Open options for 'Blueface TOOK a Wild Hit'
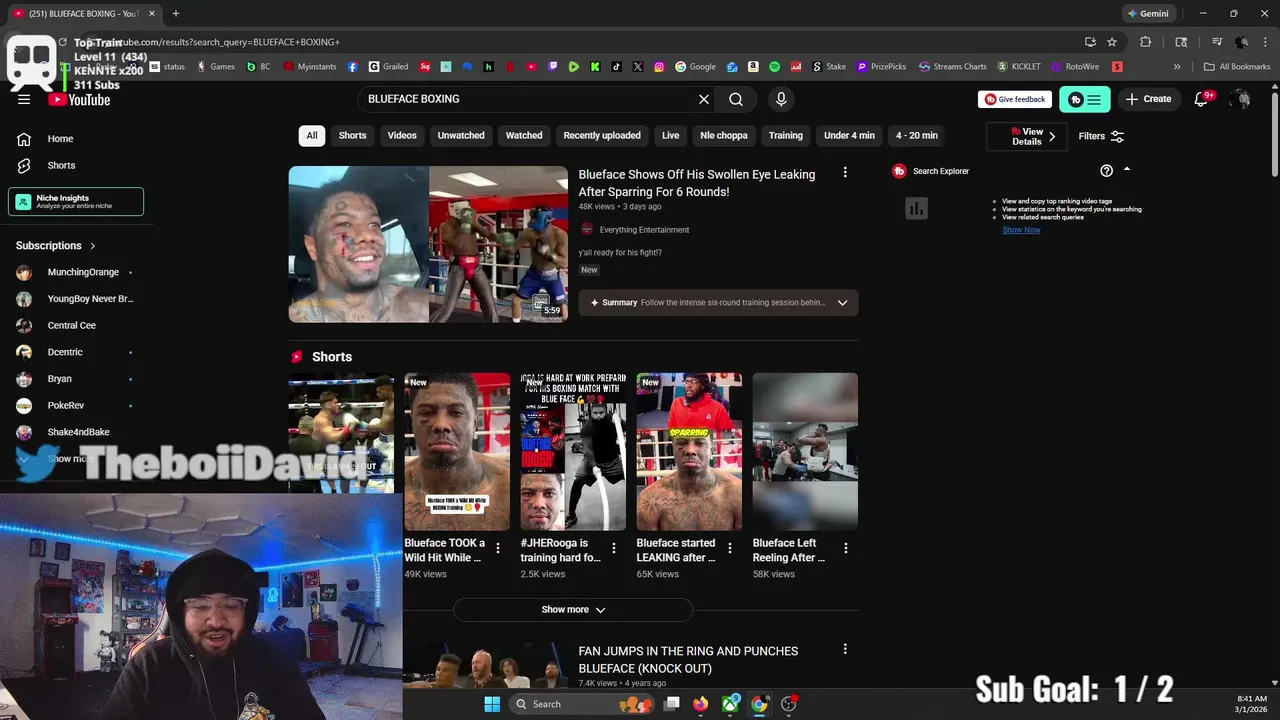The width and height of the screenshot is (1280, 720). point(498,548)
